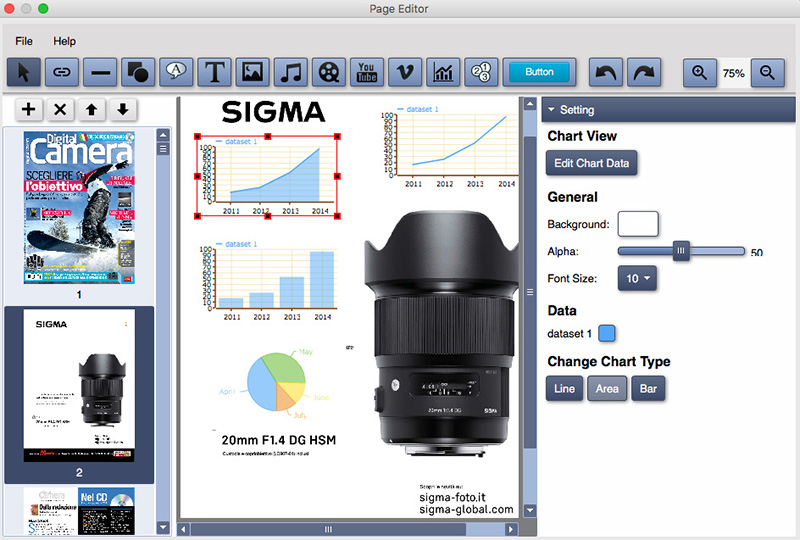Select the SIGMA page 2 thumbnail

click(79, 385)
